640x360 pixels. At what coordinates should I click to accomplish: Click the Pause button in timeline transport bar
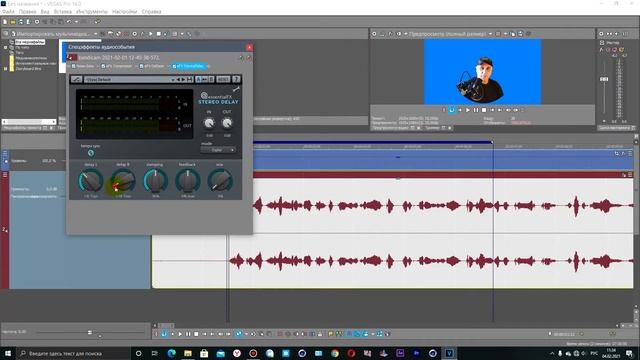tap(188, 334)
